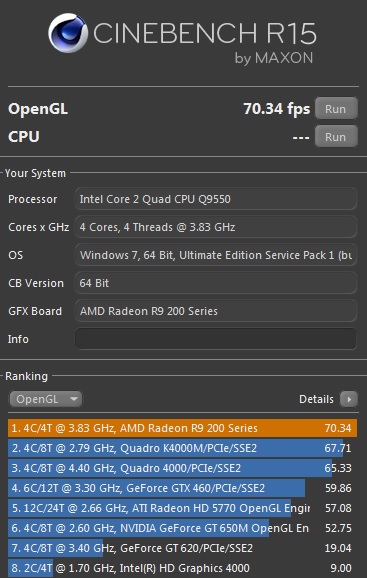Select the GeForce GTX 460 ranking entry
Screen dimensions: 367x578
pyautogui.click(x=182, y=488)
